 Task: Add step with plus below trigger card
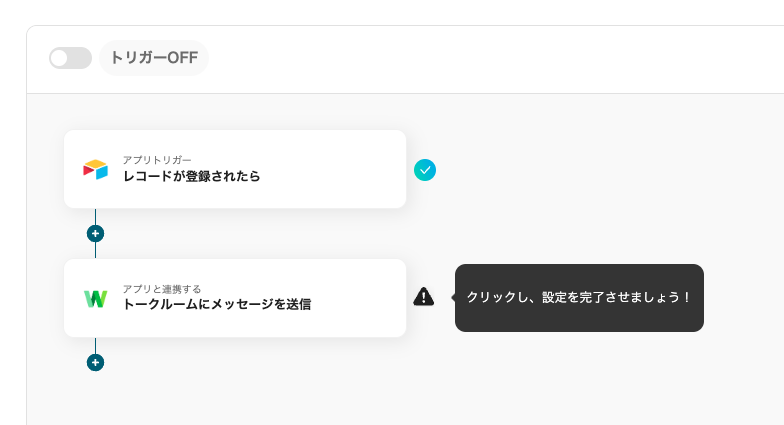point(95,234)
